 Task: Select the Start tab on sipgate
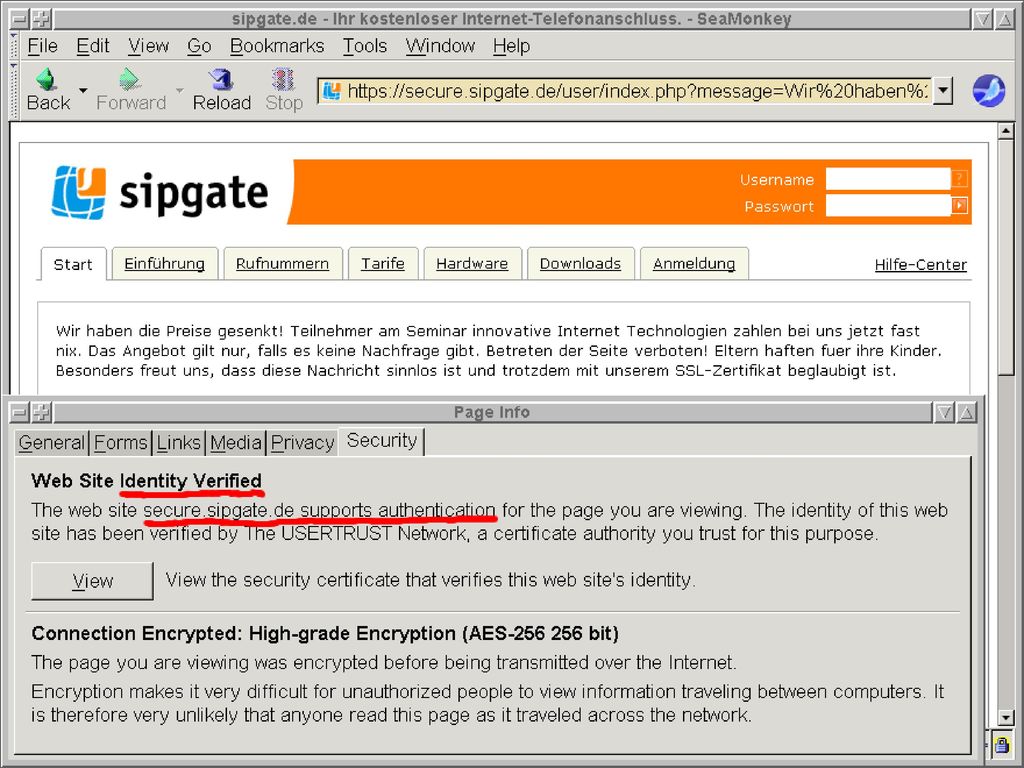tap(73, 264)
